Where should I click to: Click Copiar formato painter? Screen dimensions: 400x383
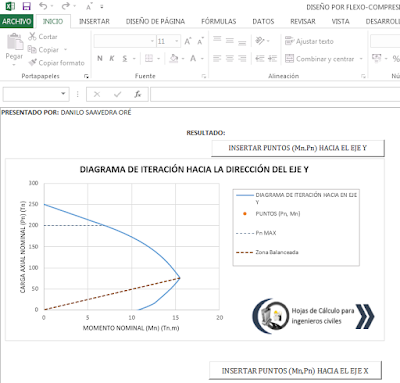56,63
